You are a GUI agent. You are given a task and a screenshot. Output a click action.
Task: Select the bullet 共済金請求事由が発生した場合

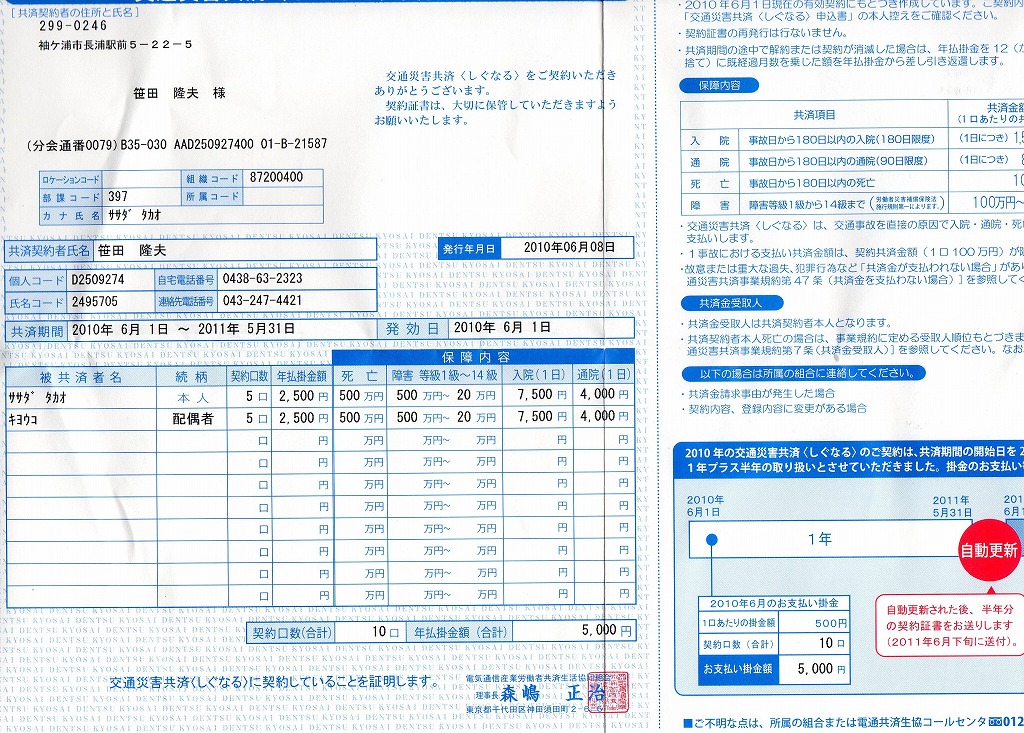(761, 393)
